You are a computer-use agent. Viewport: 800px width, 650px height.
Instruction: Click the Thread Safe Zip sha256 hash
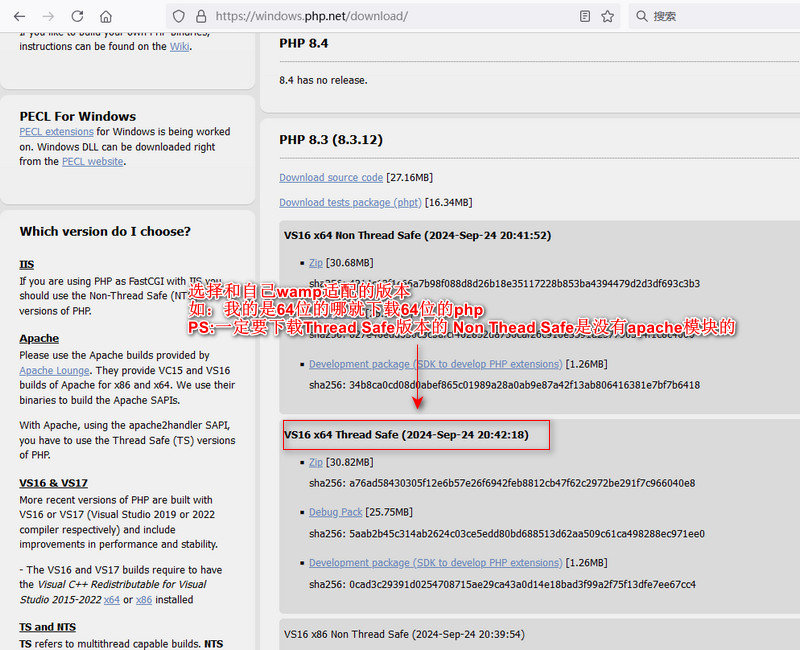click(x=502, y=483)
